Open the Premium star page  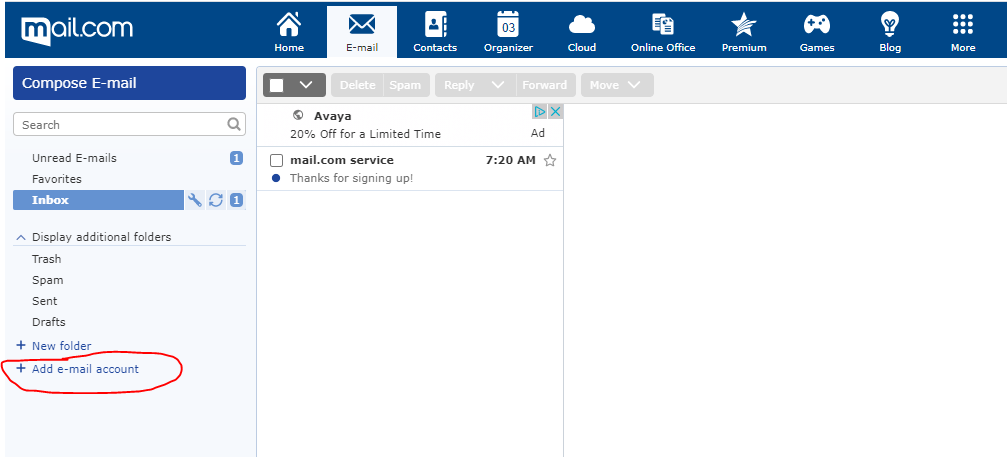(x=744, y=31)
